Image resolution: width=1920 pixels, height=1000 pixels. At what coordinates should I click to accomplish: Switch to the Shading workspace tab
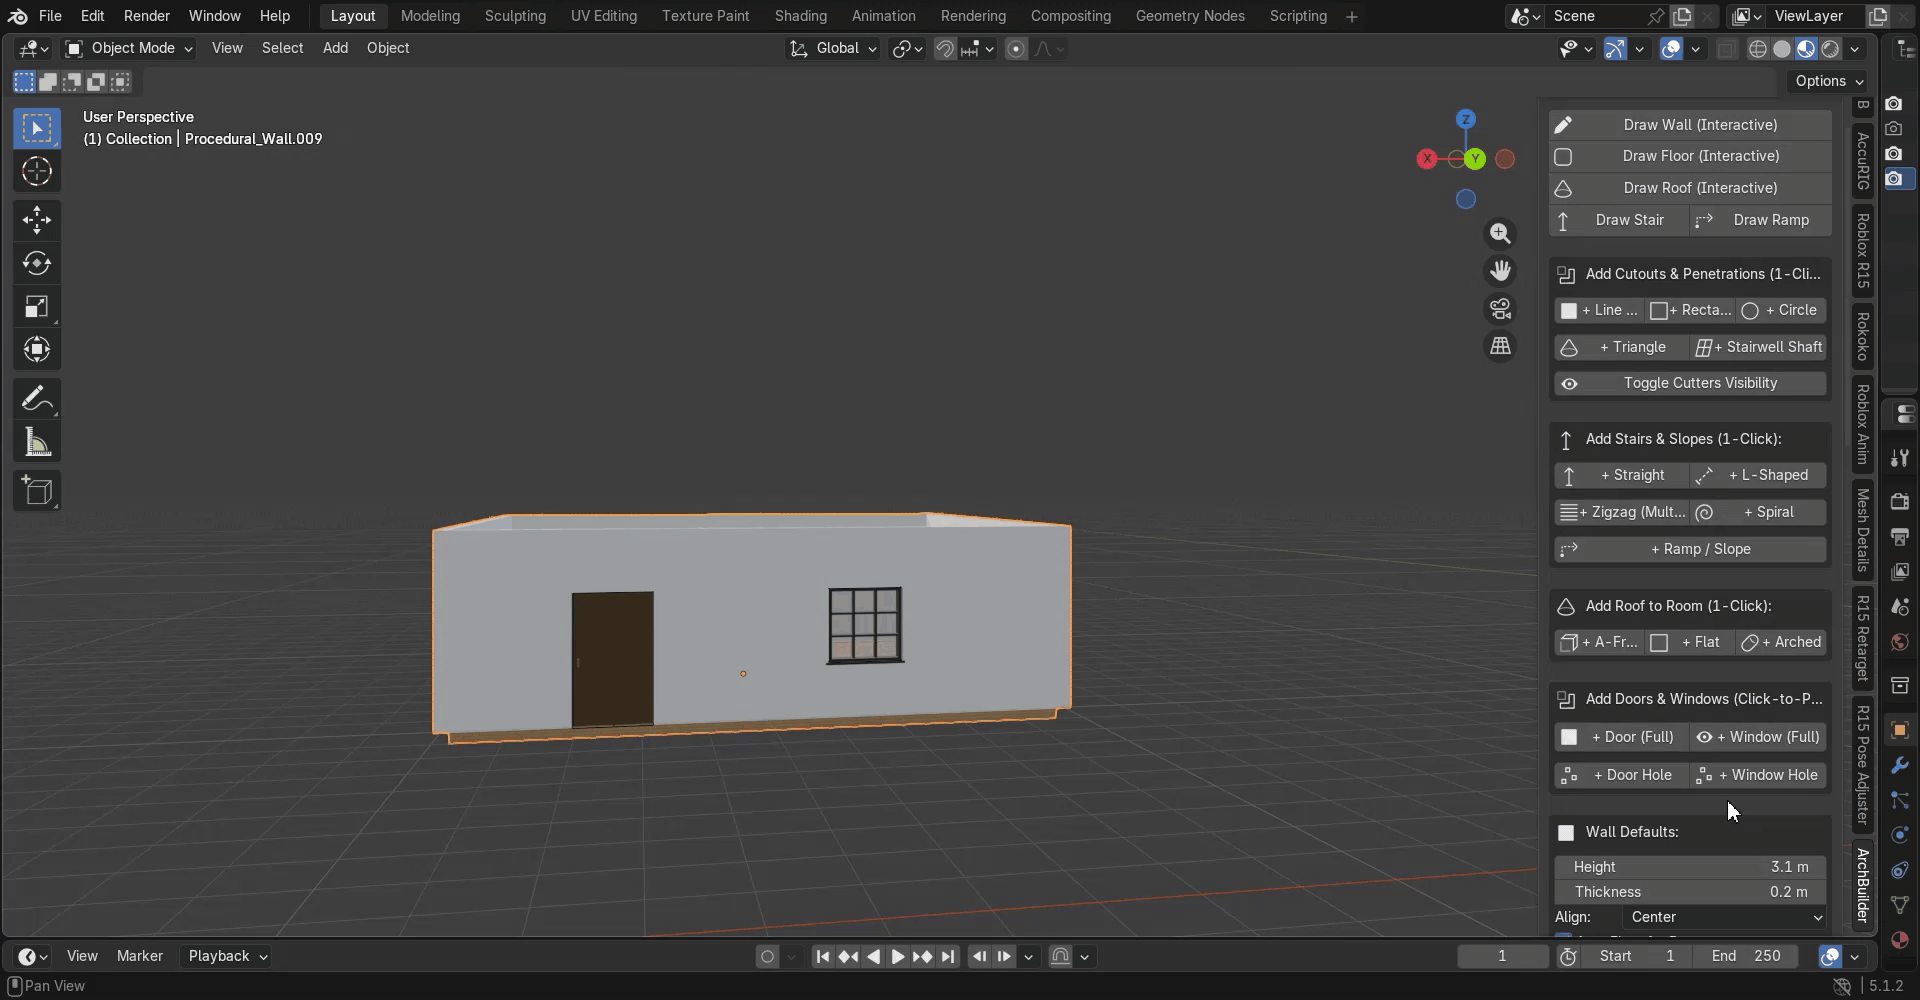point(800,16)
